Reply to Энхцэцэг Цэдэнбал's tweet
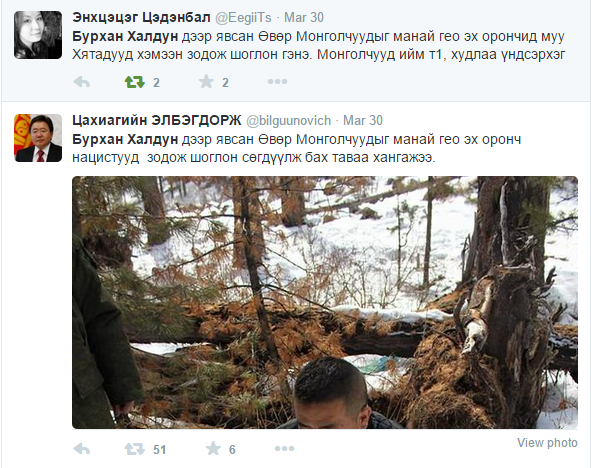591x468 pixels. point(82,81)
